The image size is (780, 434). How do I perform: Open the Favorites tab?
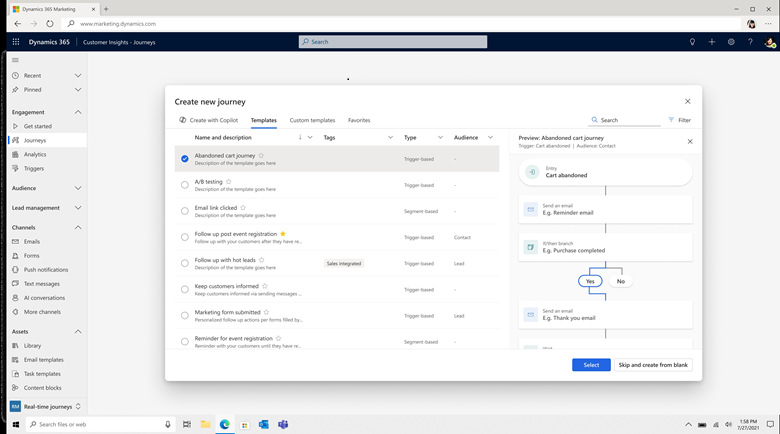359,120
